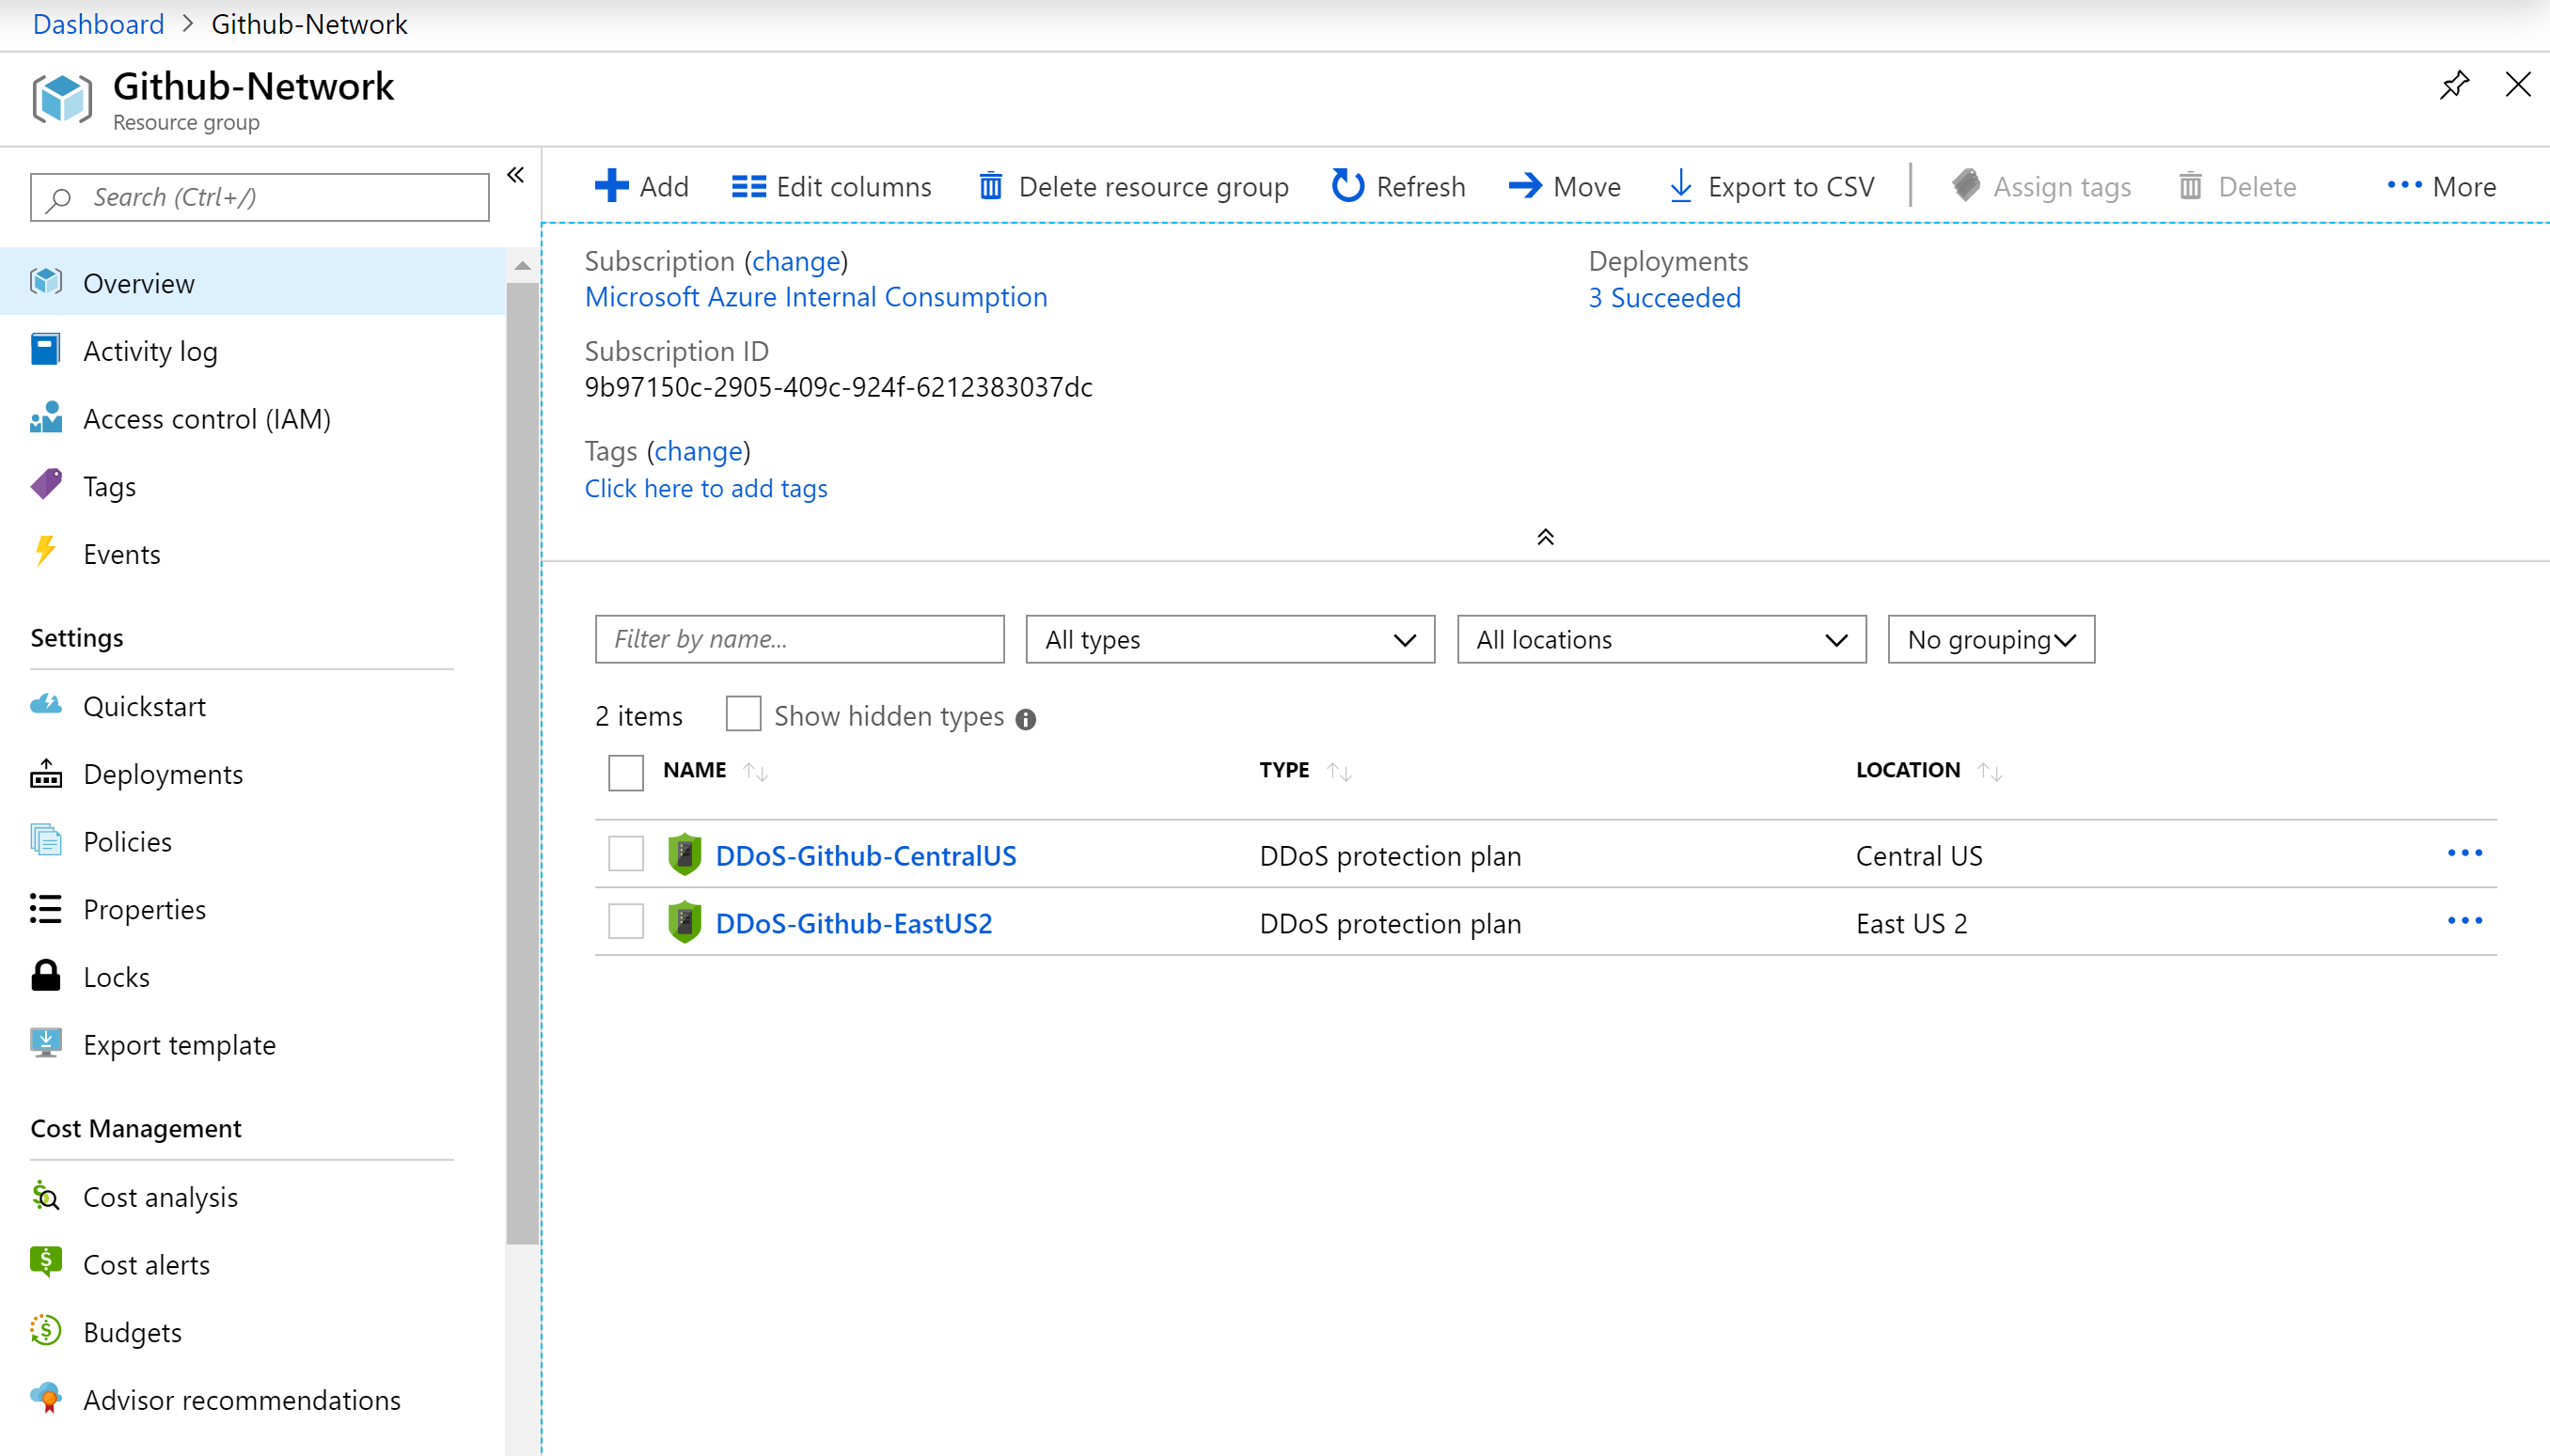Screen dimensions: 2550x1456
Task: Open the All types dropdown
Action: click(1230, 639)
